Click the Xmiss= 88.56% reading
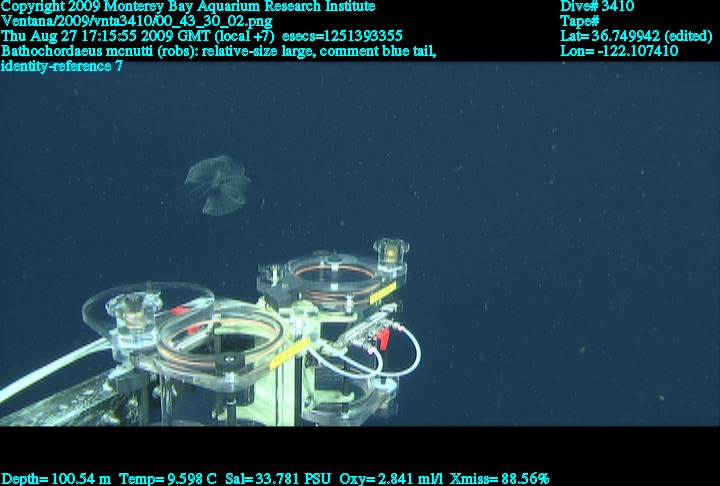Screen dimensions: 720x486 click(x=500, y=479)
